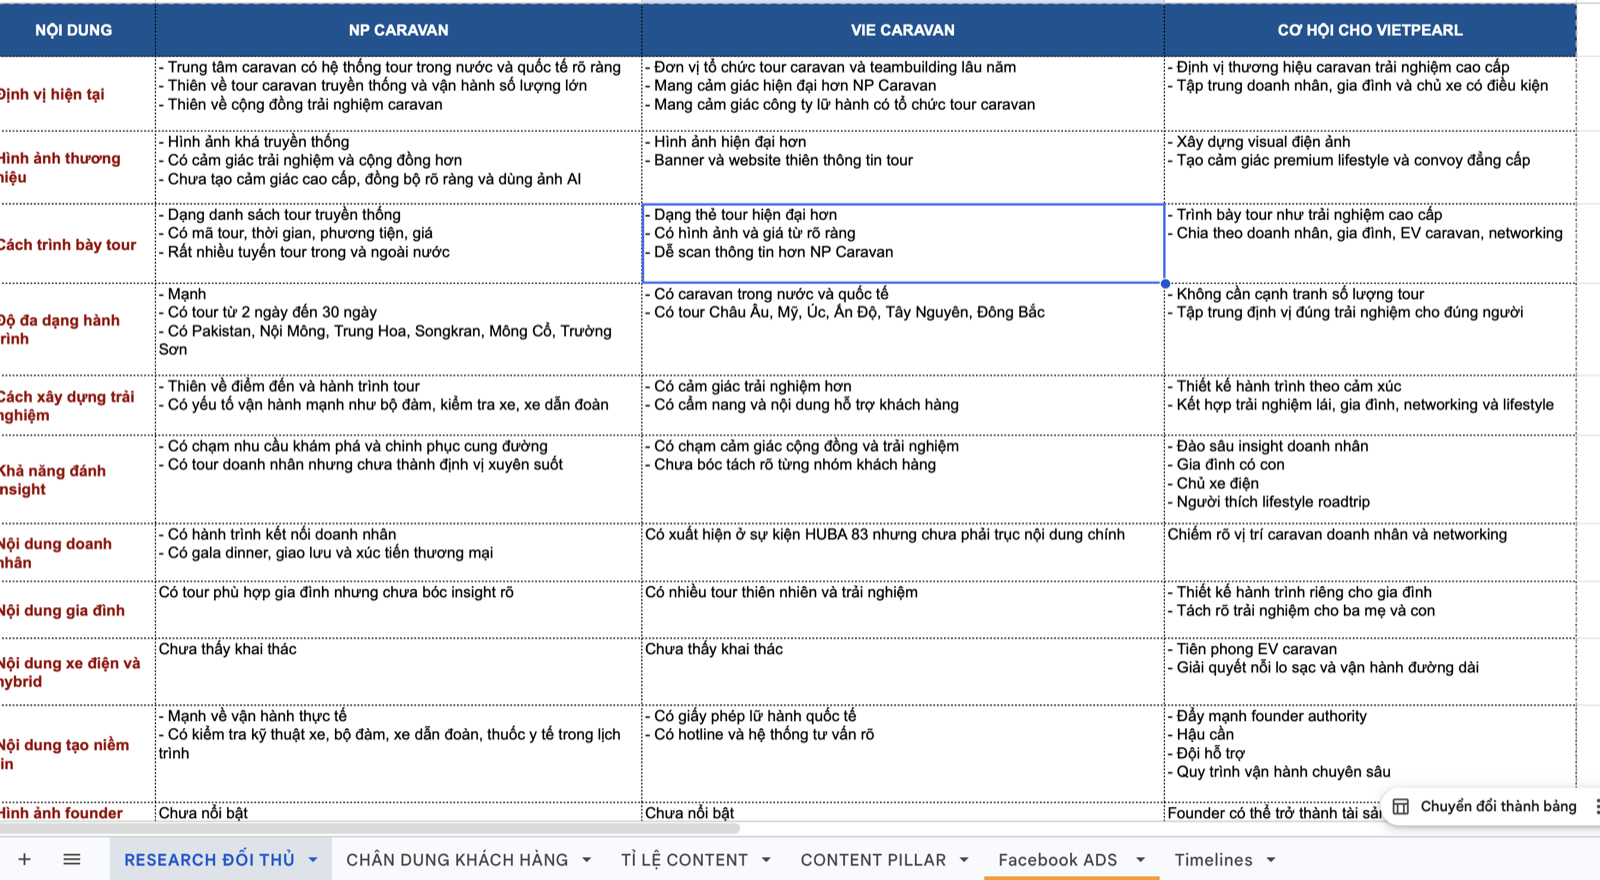
Task: Select the CƠ HỘI CHO VIETPEARL header cell
Action: (1370, 30)
